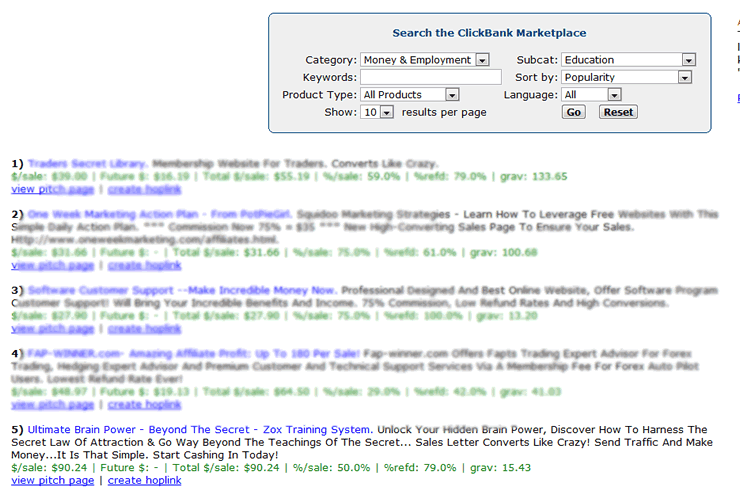Select the grav: 100.68 stats line
The image size is (740, 495).
click(x=274, y=252)
